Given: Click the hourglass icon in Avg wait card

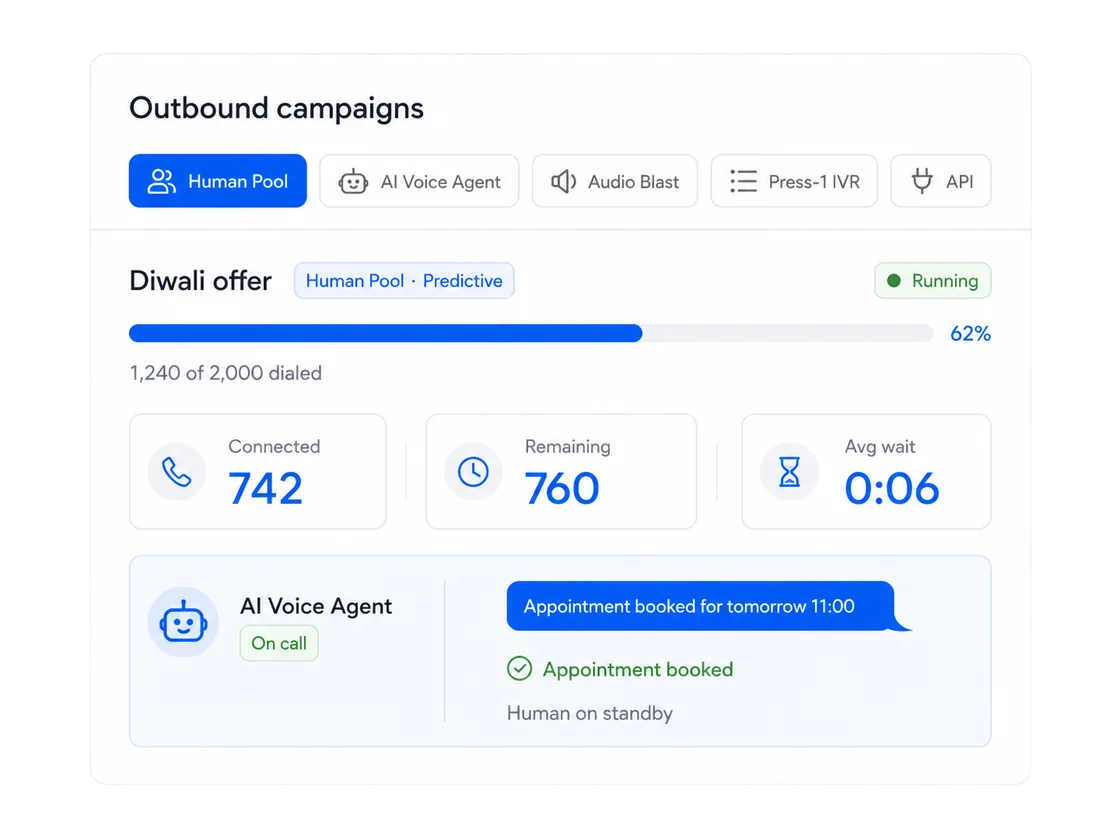Looking at the screenshot, I should [x=789, y=472].
